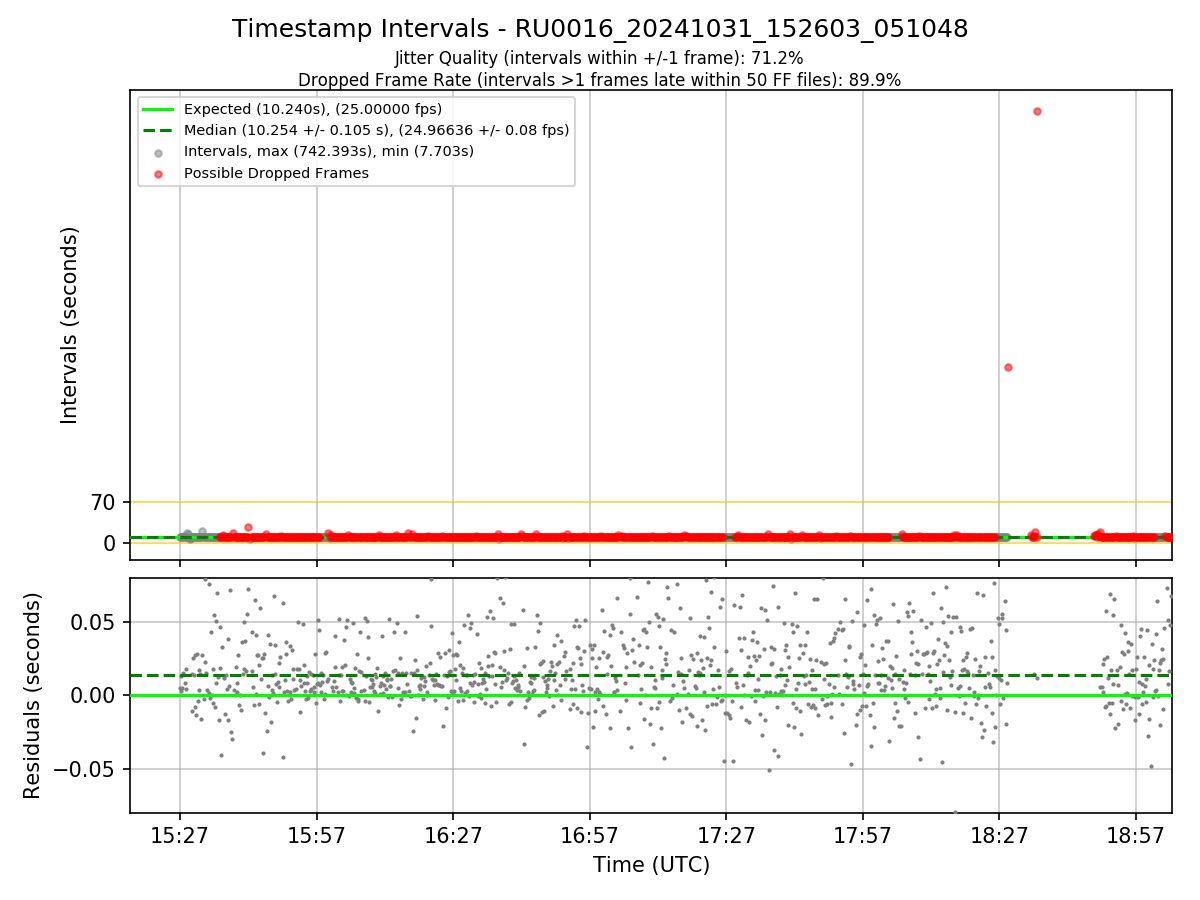Click the '18:57' time tick label
The width and height of the screenshot is (1200, 900).
click(1135, 834)
